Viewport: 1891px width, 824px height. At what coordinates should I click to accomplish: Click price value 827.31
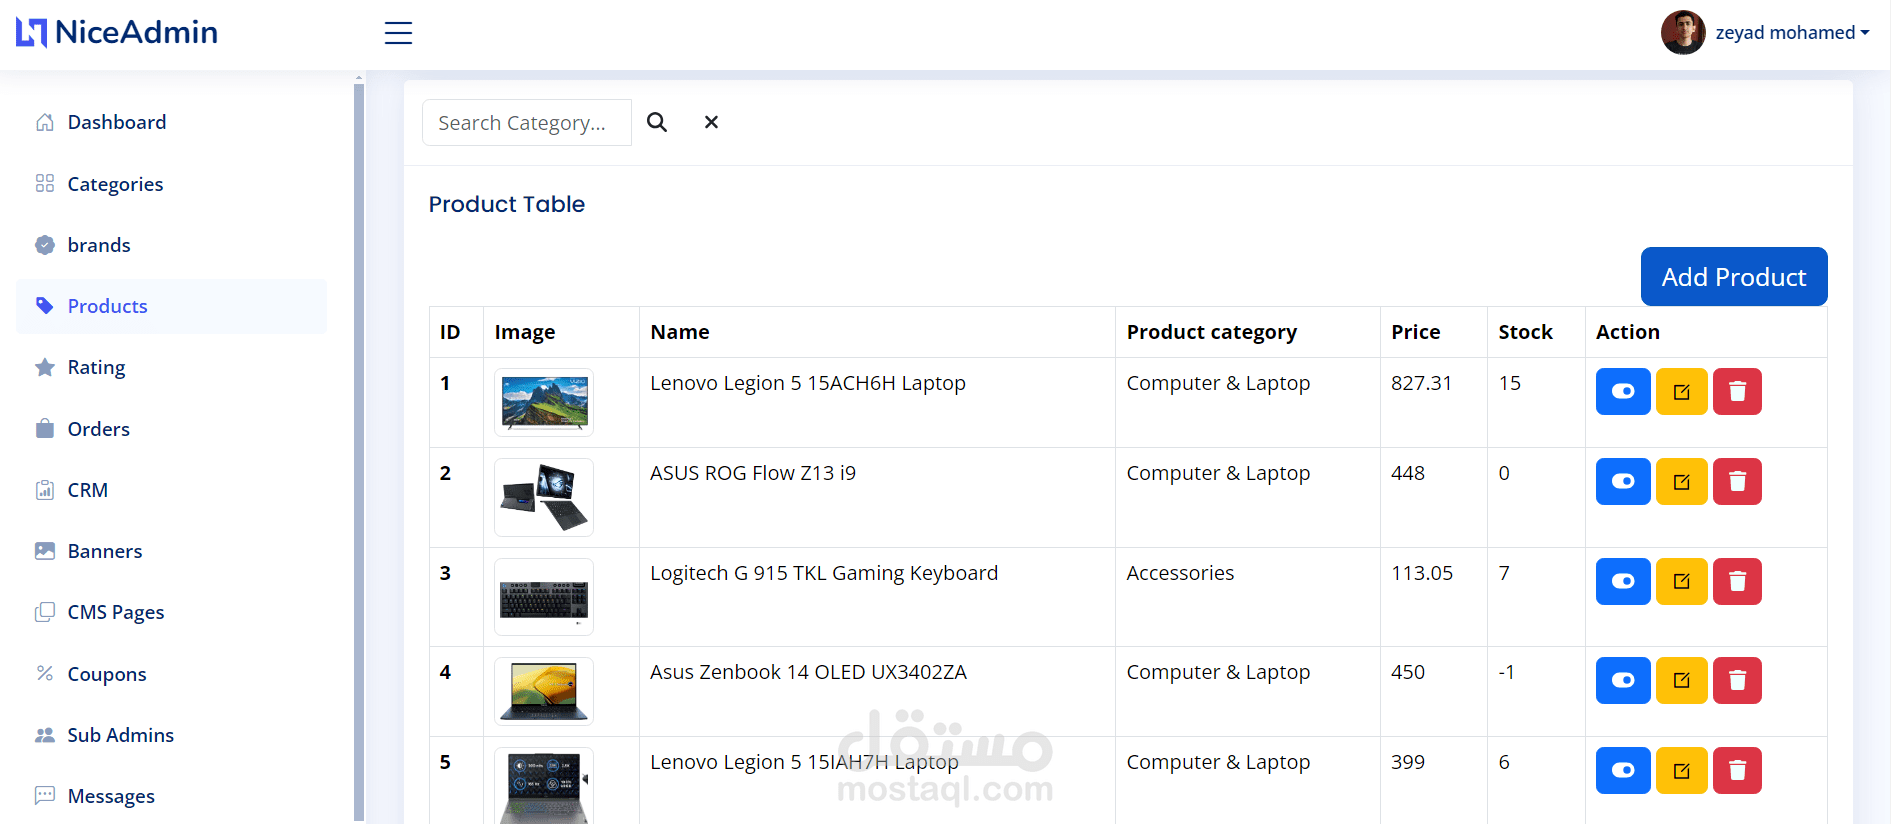click(x=1421, y=383)
